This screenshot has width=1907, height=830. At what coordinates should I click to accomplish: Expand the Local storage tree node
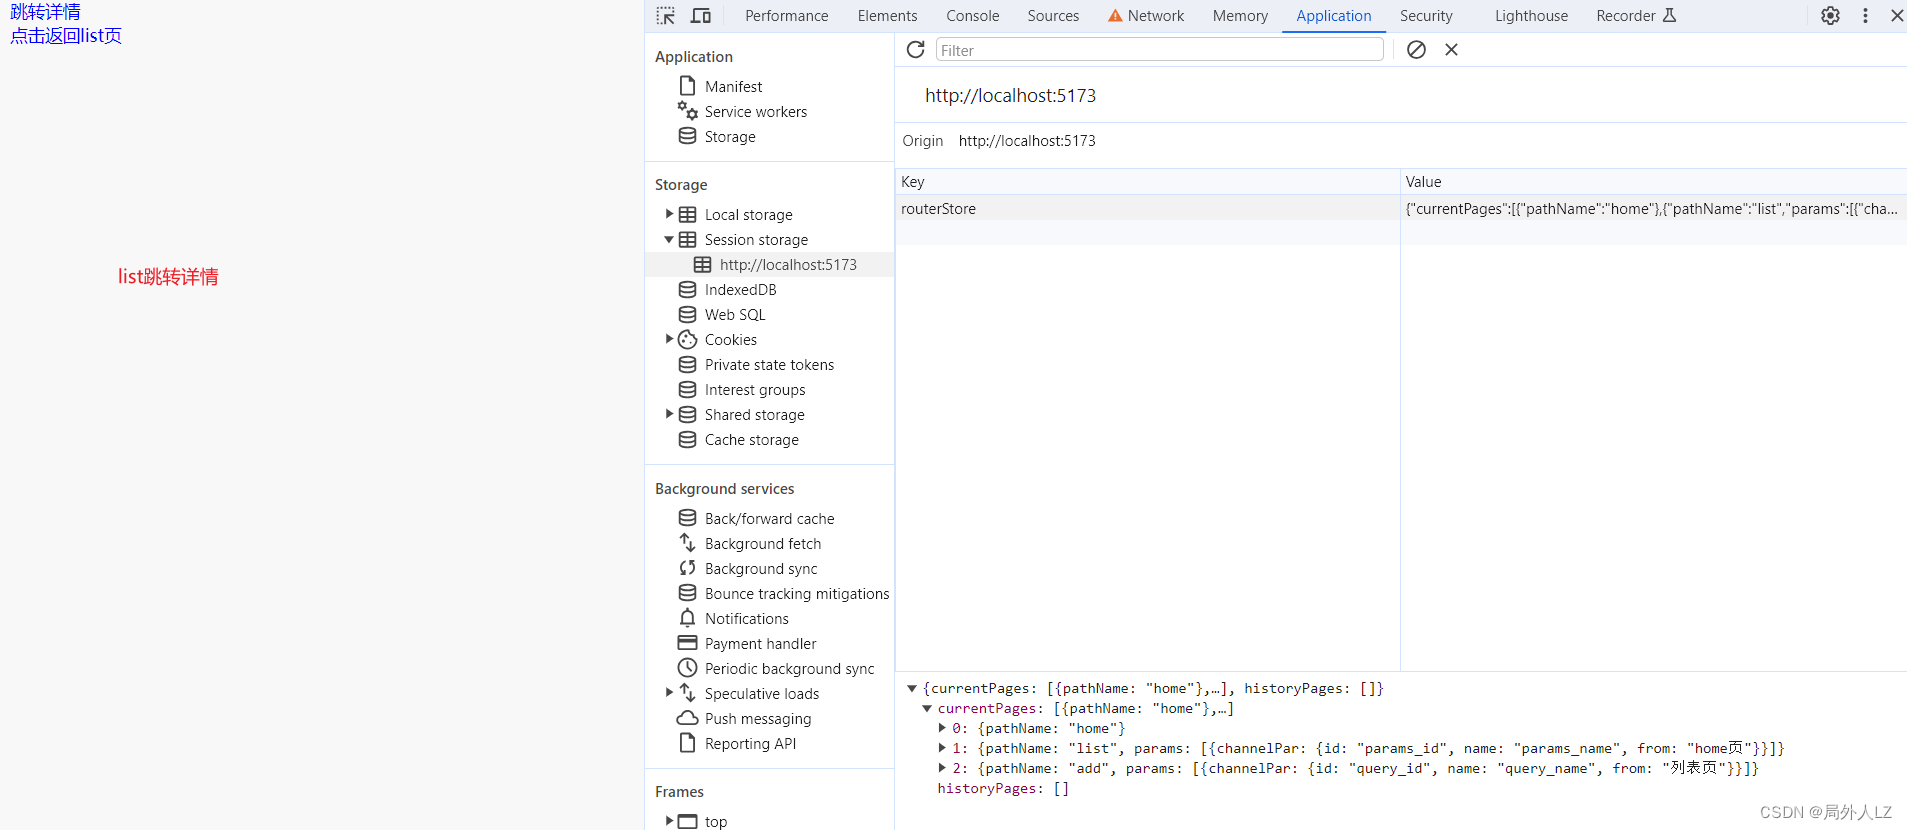669,214
